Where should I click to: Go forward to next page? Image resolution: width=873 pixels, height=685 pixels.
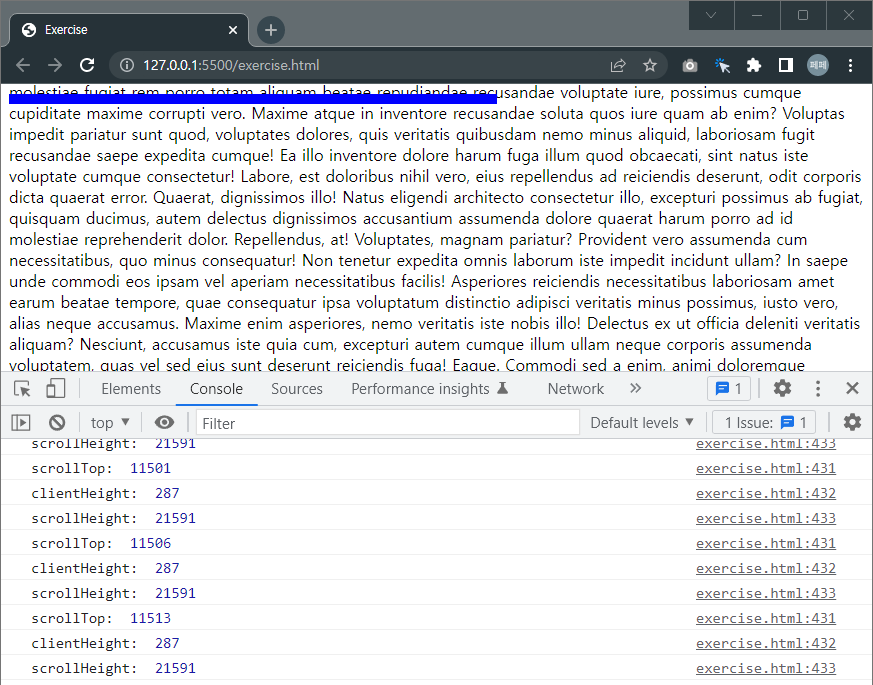[x=55, y=65]
